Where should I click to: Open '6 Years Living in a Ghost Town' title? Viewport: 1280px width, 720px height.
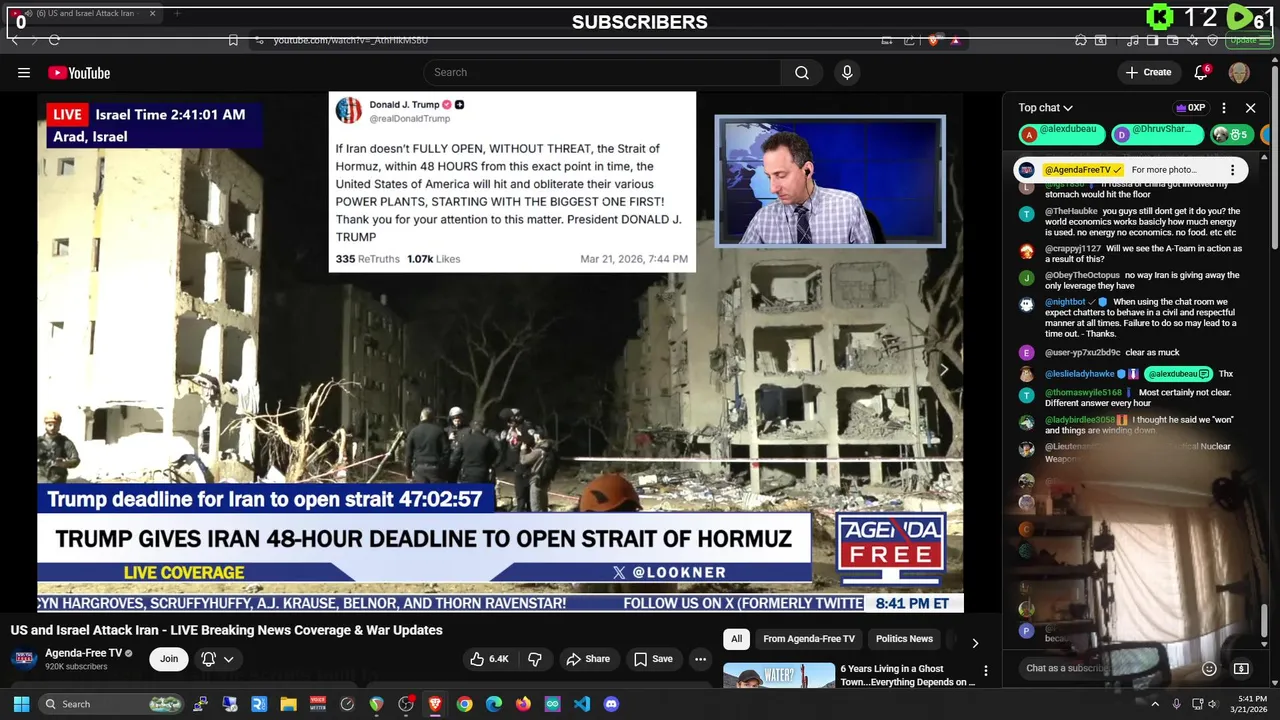907,675
